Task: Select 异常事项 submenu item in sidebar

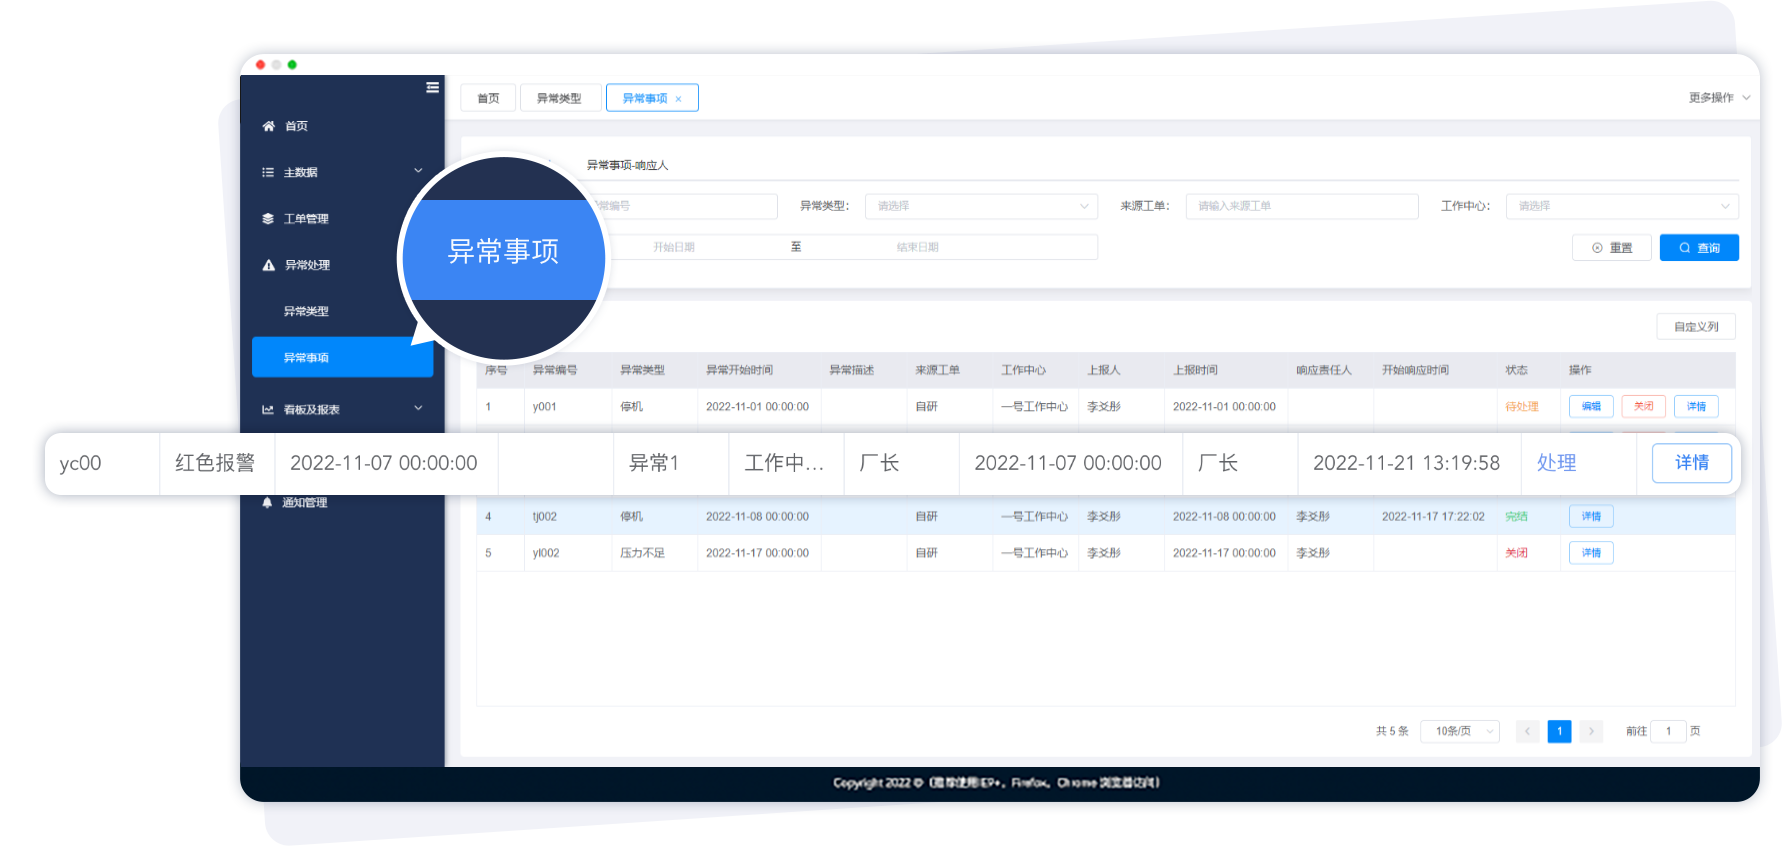Action: click(342, 357)
